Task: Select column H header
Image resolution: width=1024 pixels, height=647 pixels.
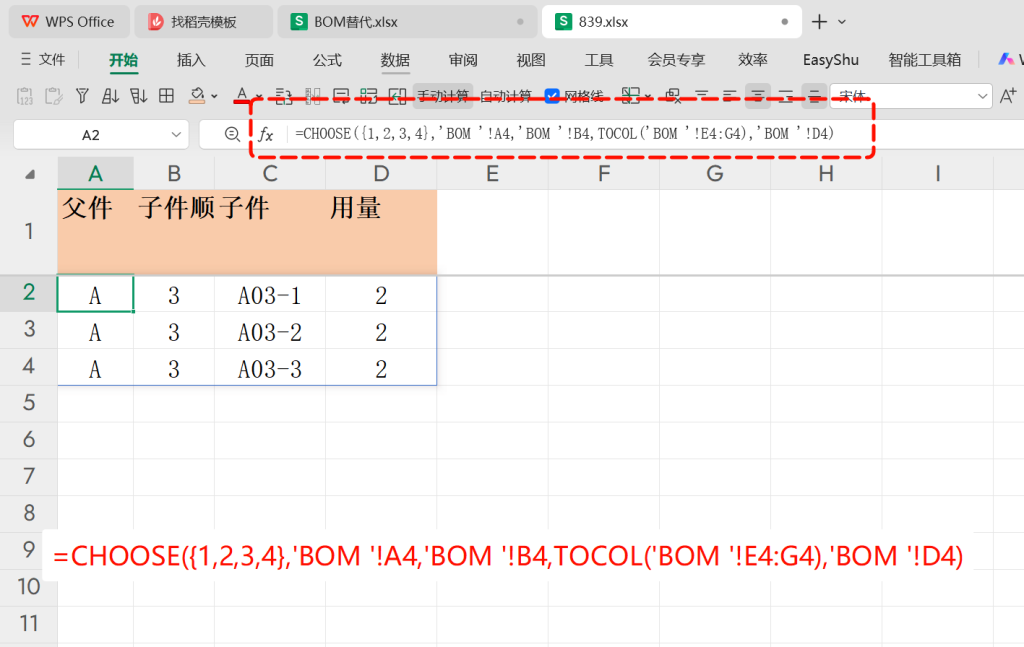Action: pyautogui.click(x=826, y=174)
